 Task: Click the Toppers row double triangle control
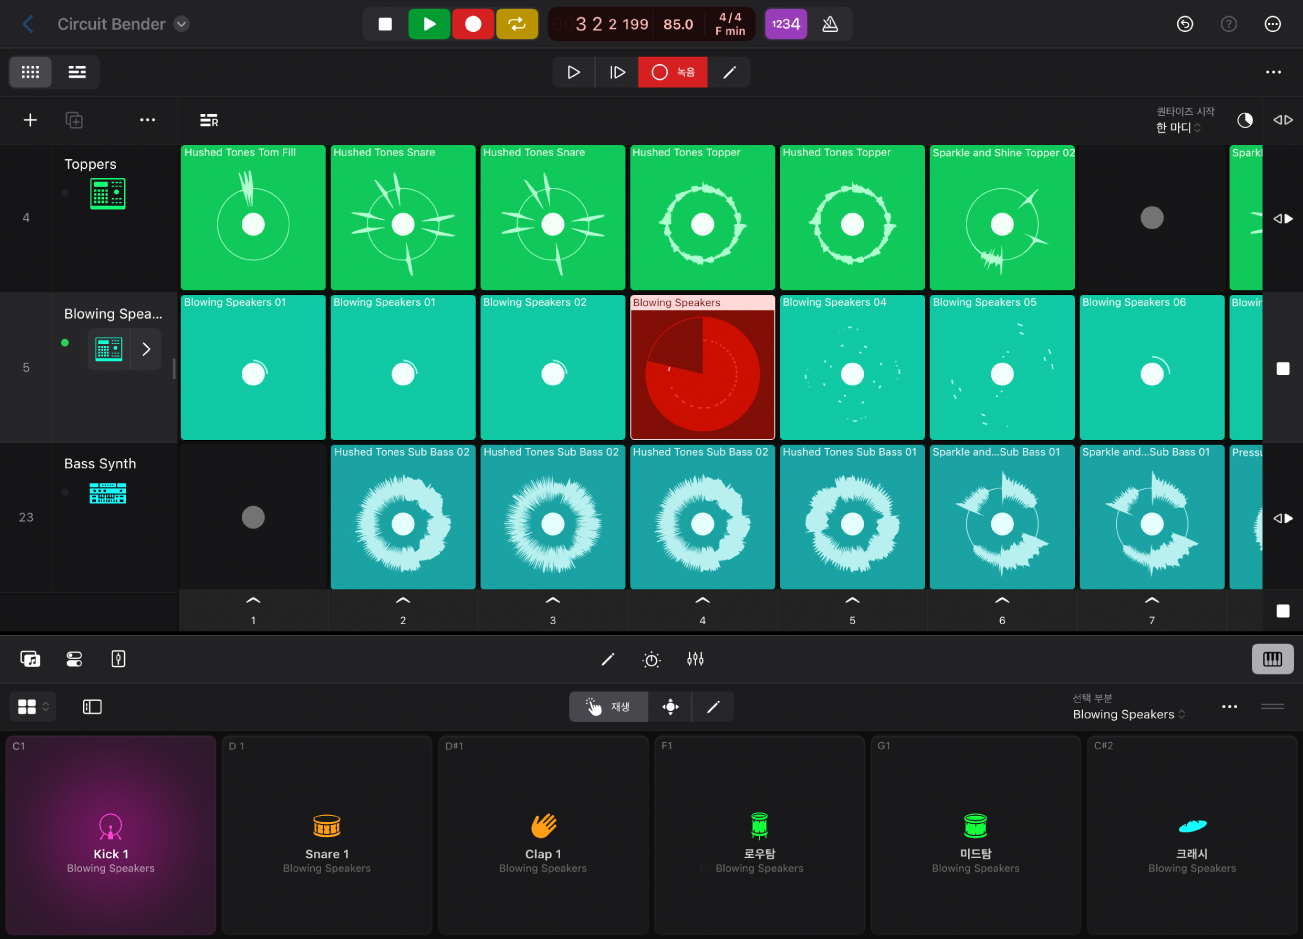(x=1283, y=218)
